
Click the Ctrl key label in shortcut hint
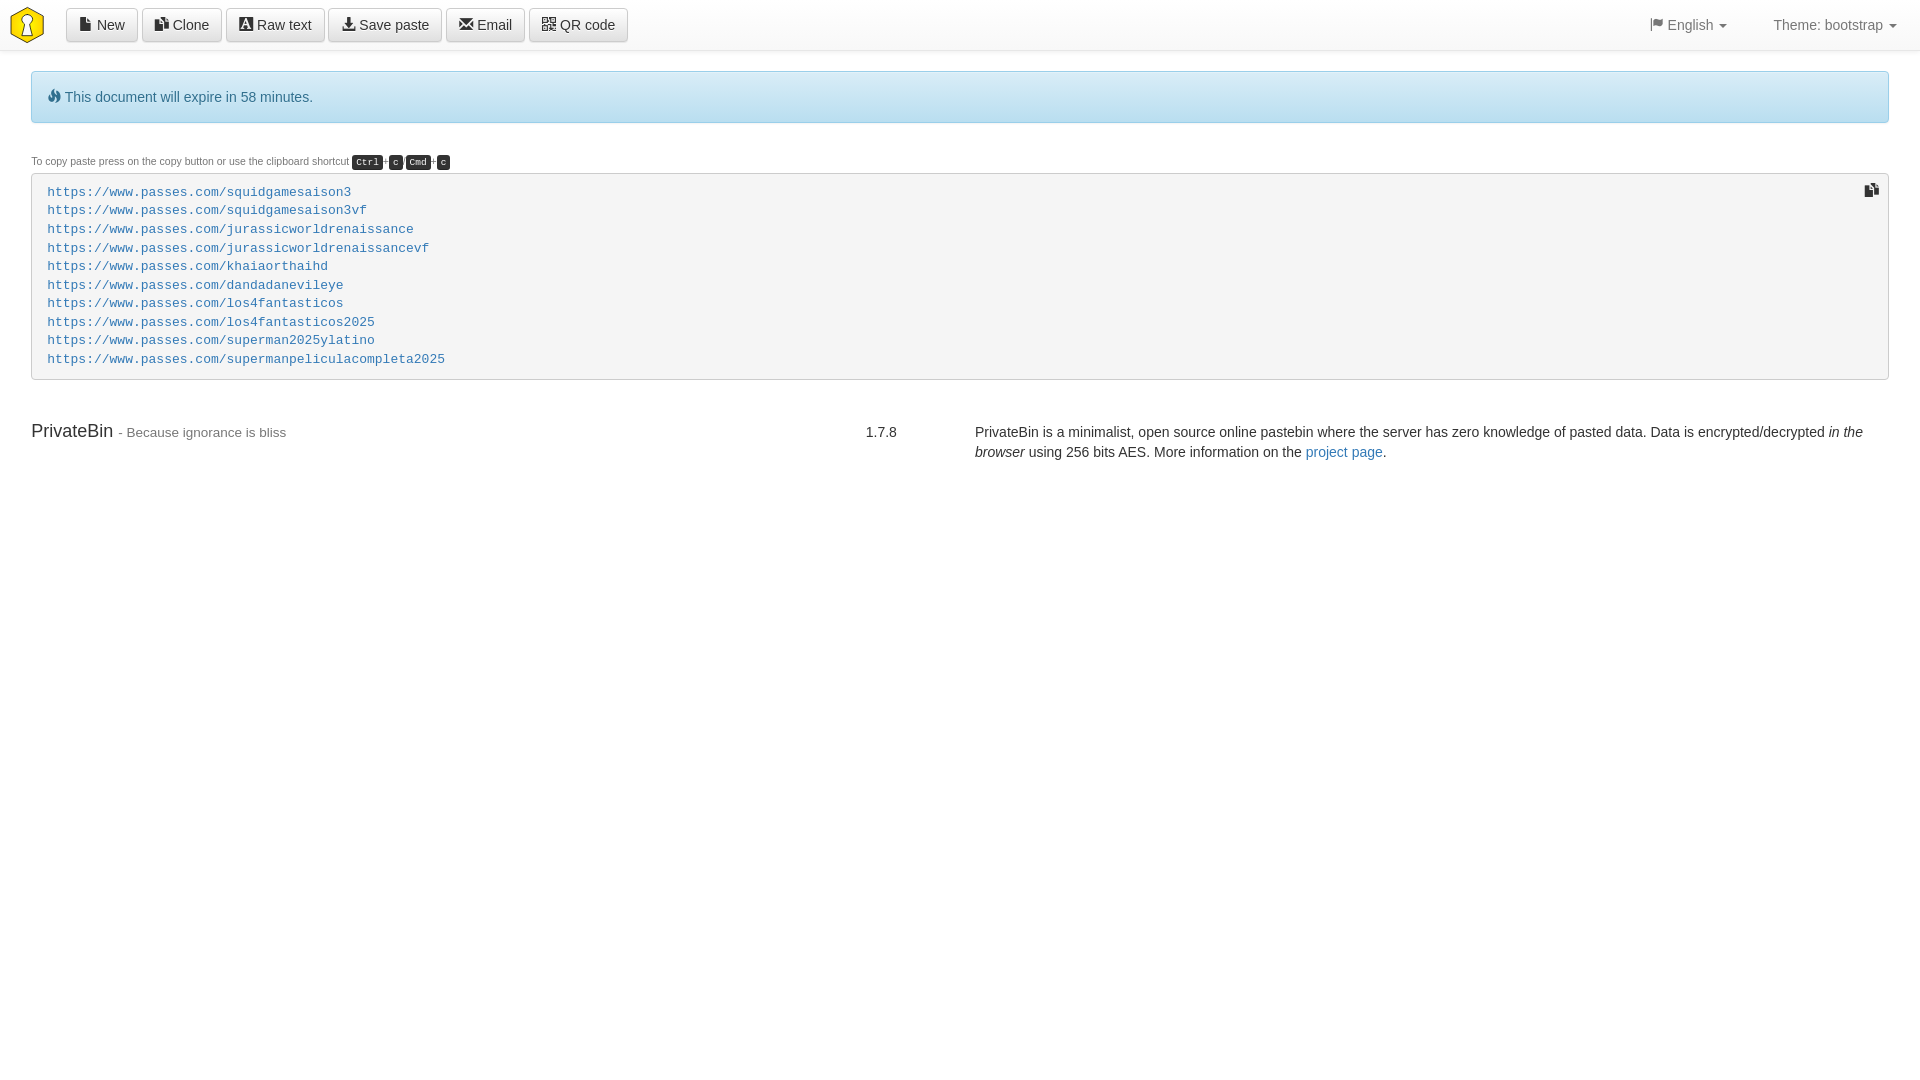coord(367,162)
